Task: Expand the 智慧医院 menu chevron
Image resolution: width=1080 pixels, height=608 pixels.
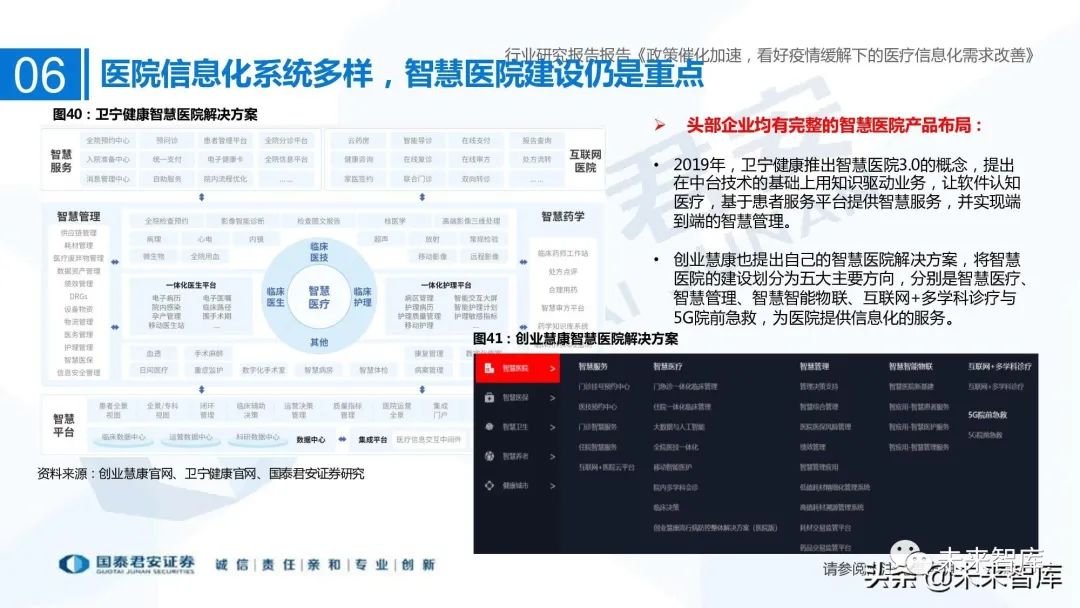Action: (x=552, y=369)
